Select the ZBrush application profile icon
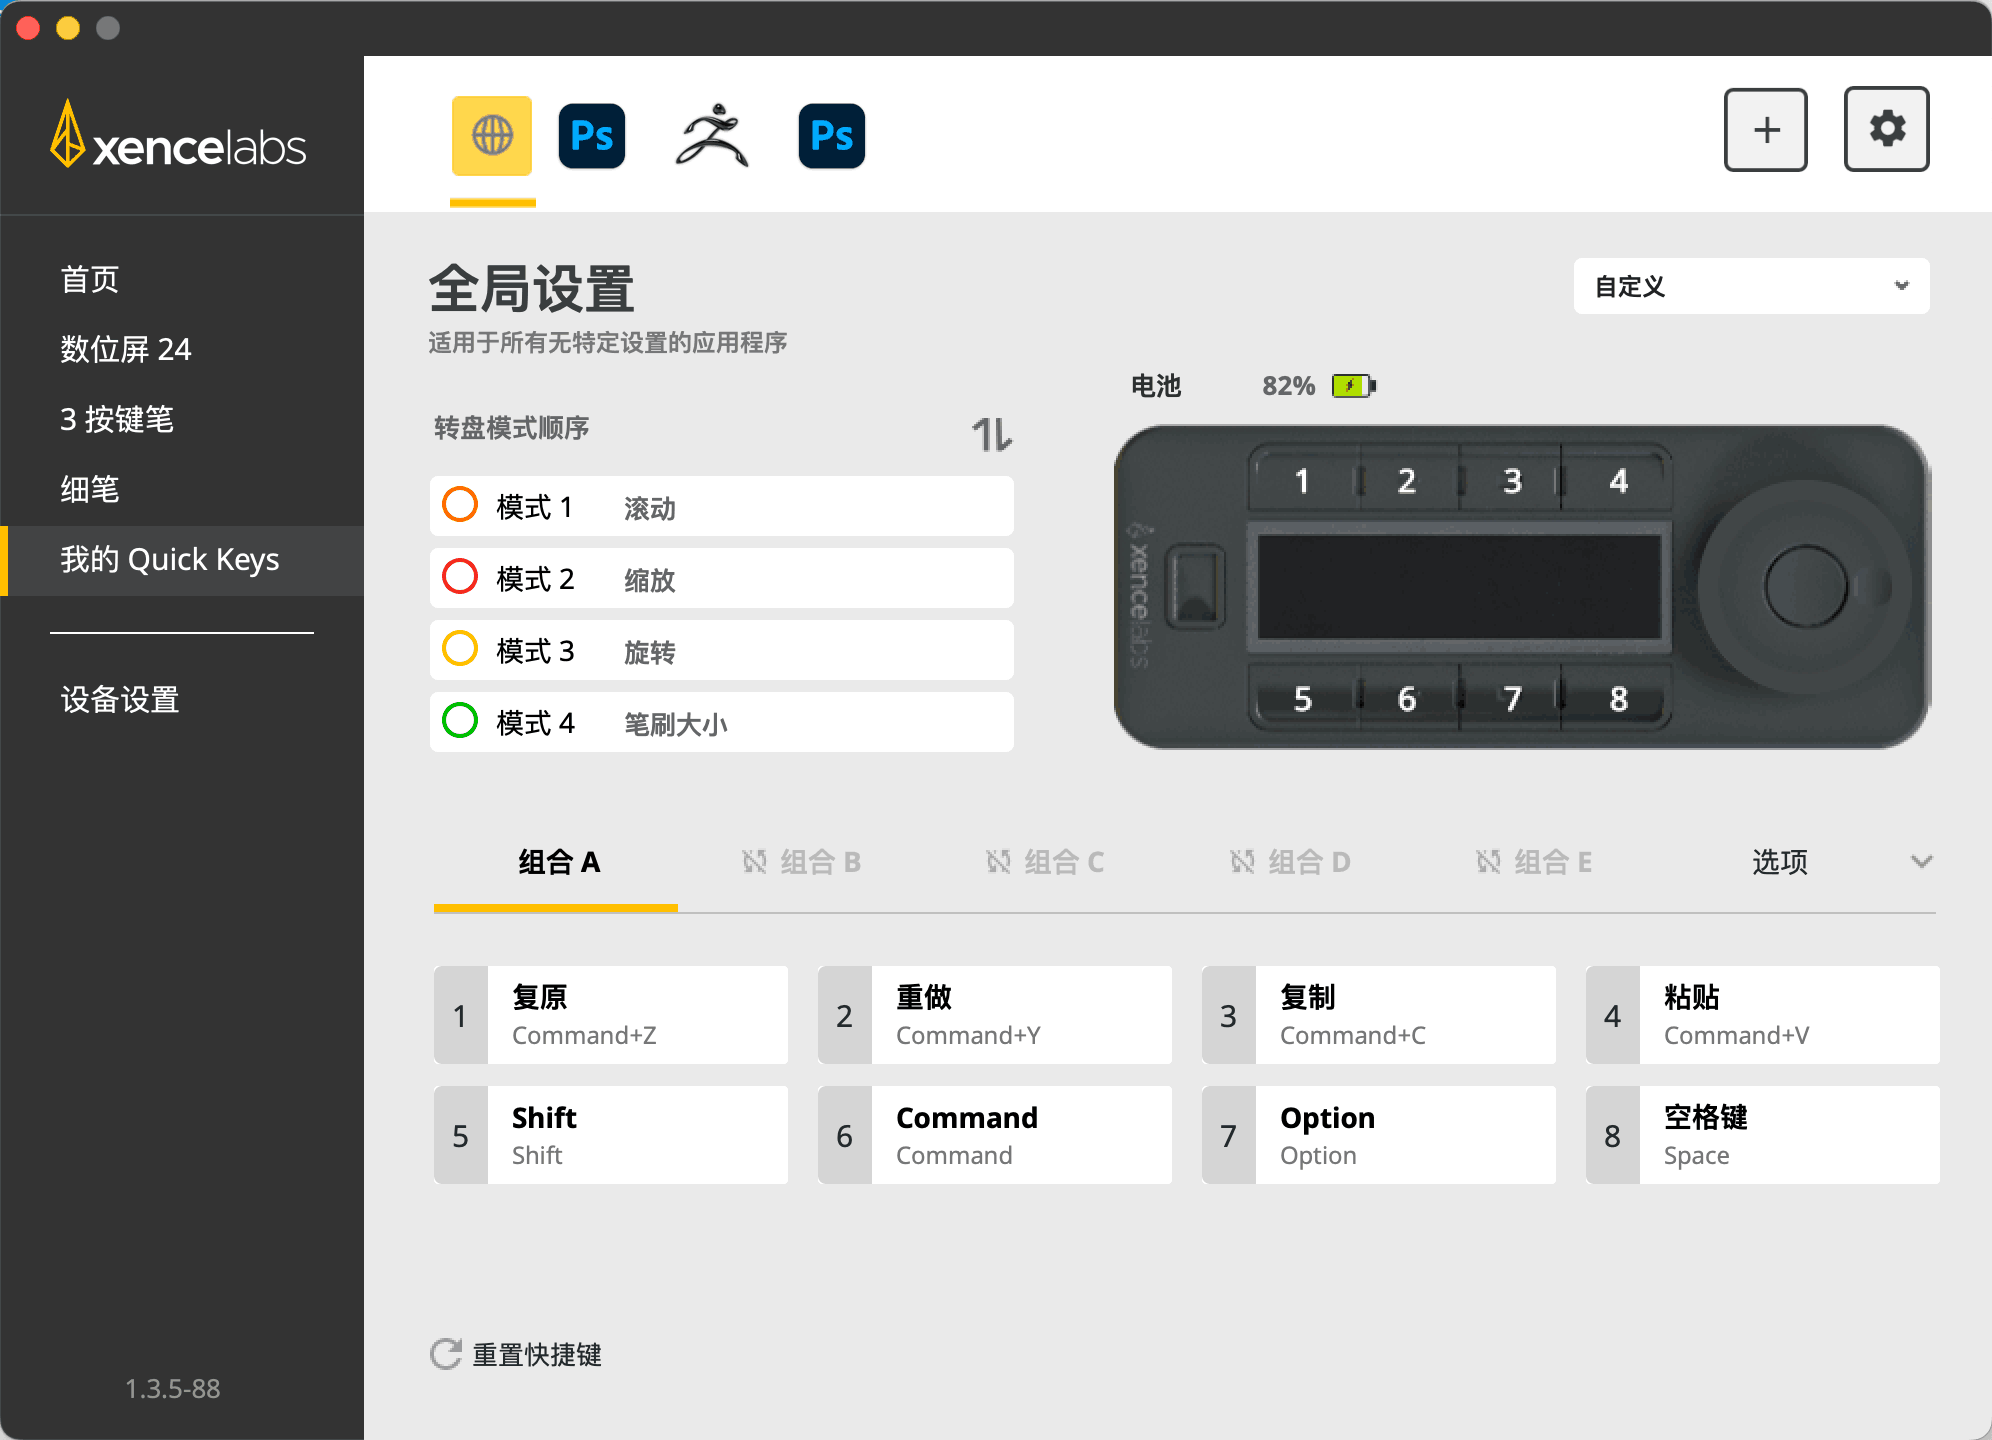Image resolution: width=1992 pixels, height=1440 pixels. point(711,135)
